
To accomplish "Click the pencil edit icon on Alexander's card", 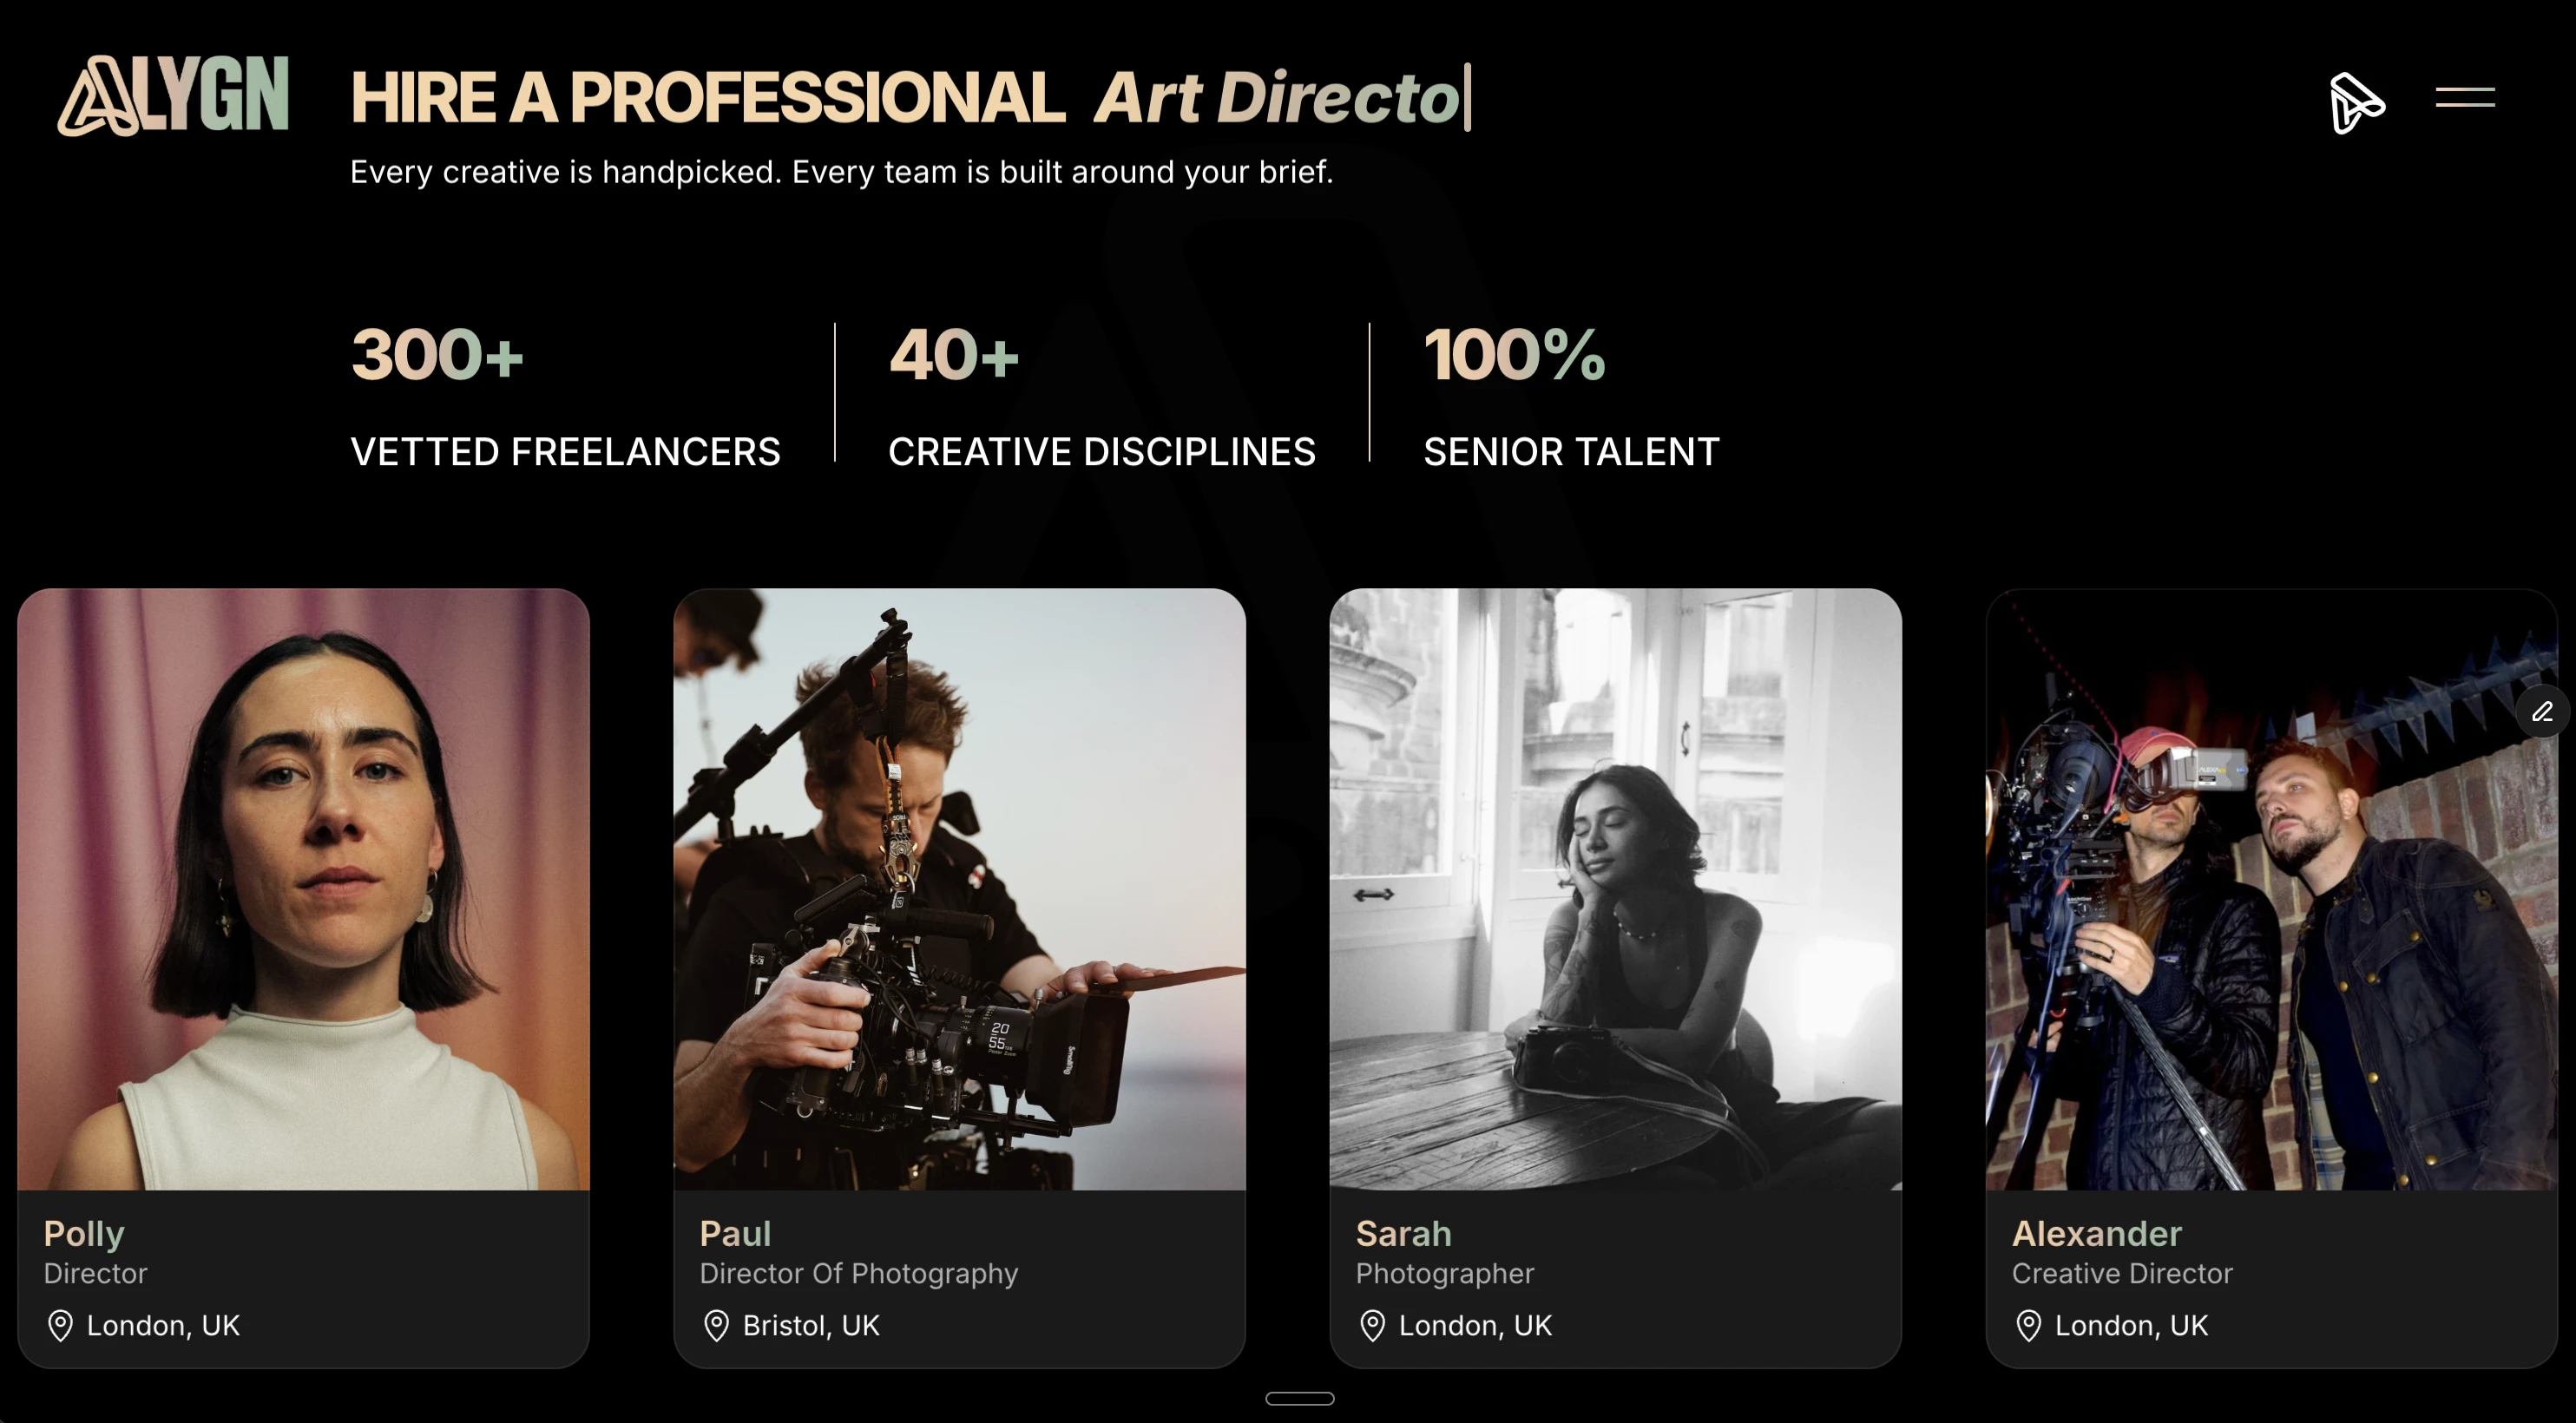I will tap(2542, 711).
